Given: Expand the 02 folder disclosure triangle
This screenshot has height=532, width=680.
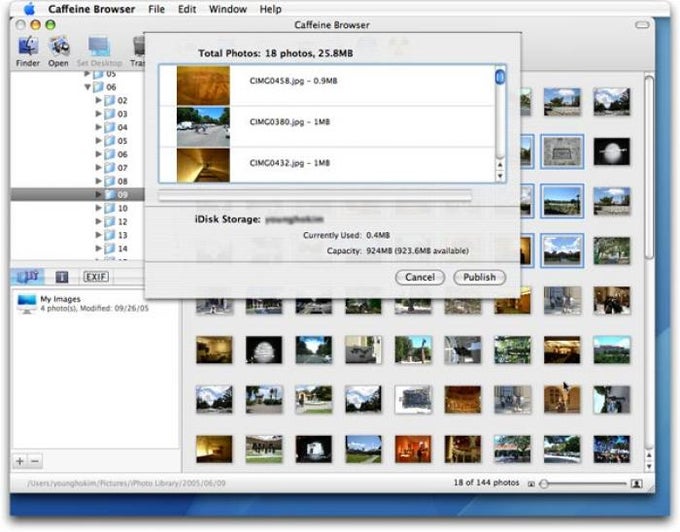Looking at the screenshot, I should click(x=98, y=100).
